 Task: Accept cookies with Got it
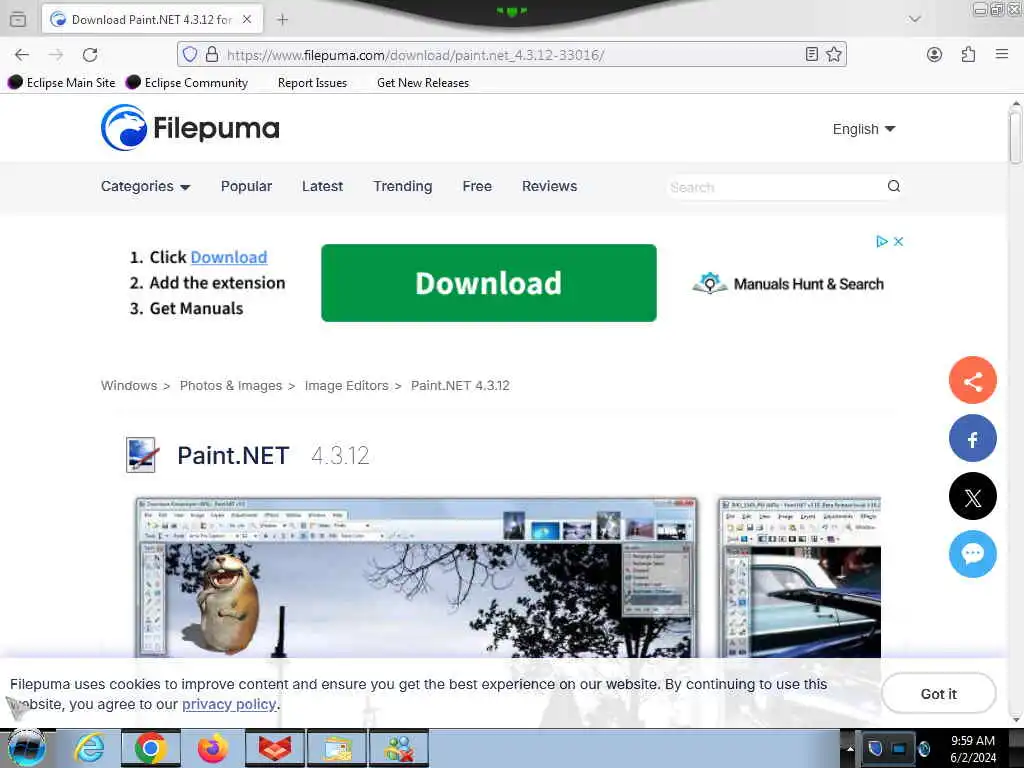[x=938, y=694]
